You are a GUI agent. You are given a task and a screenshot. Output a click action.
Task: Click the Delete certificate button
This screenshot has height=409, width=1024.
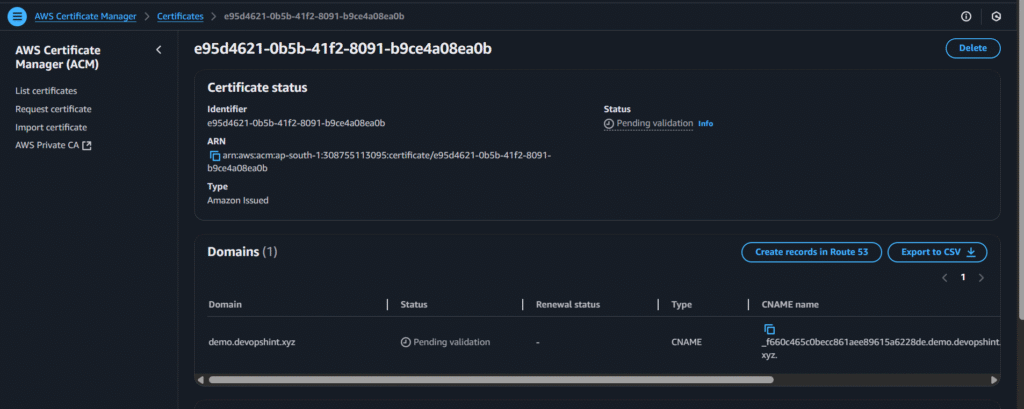(973, 48)
